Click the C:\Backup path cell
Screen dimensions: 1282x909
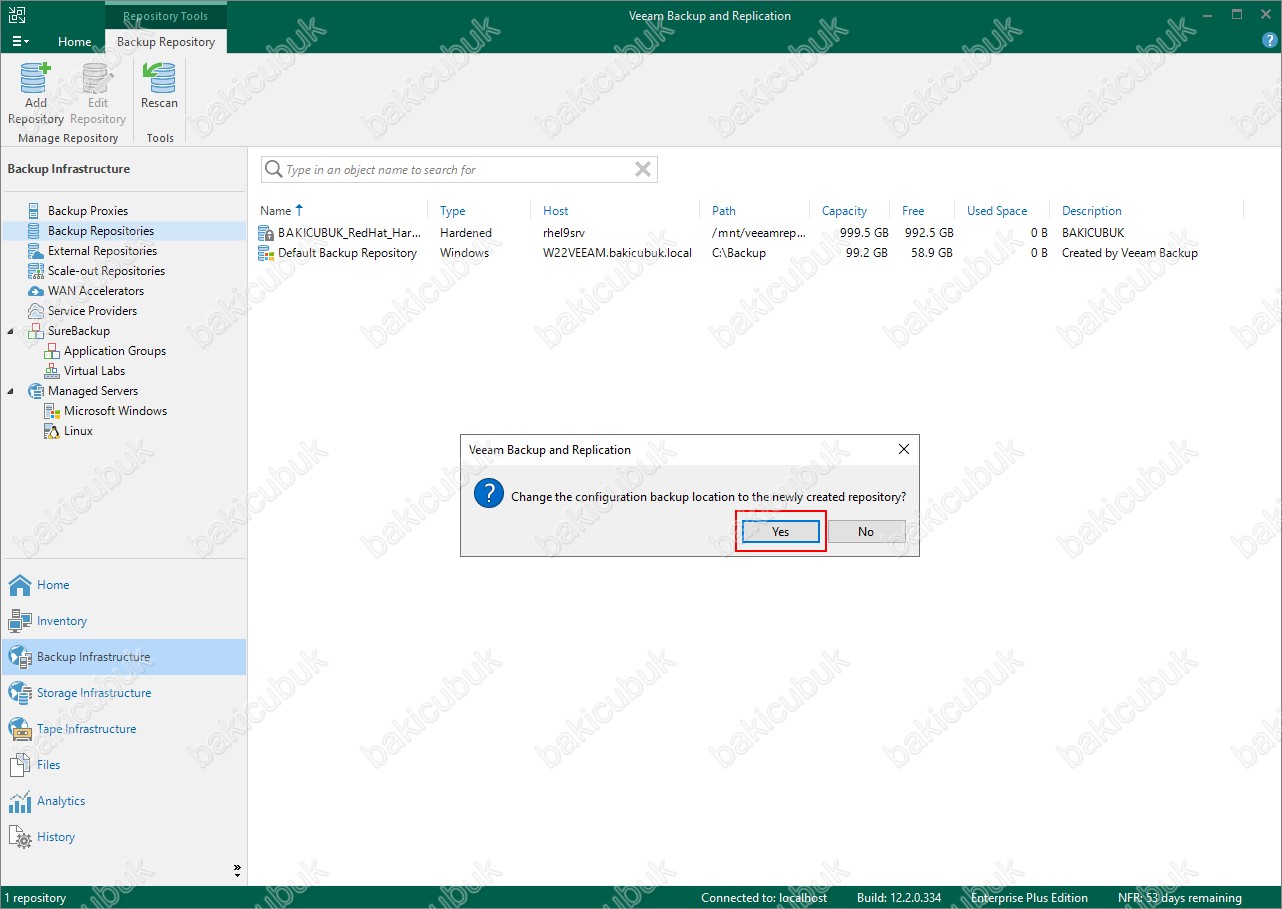tap(739, 253)
